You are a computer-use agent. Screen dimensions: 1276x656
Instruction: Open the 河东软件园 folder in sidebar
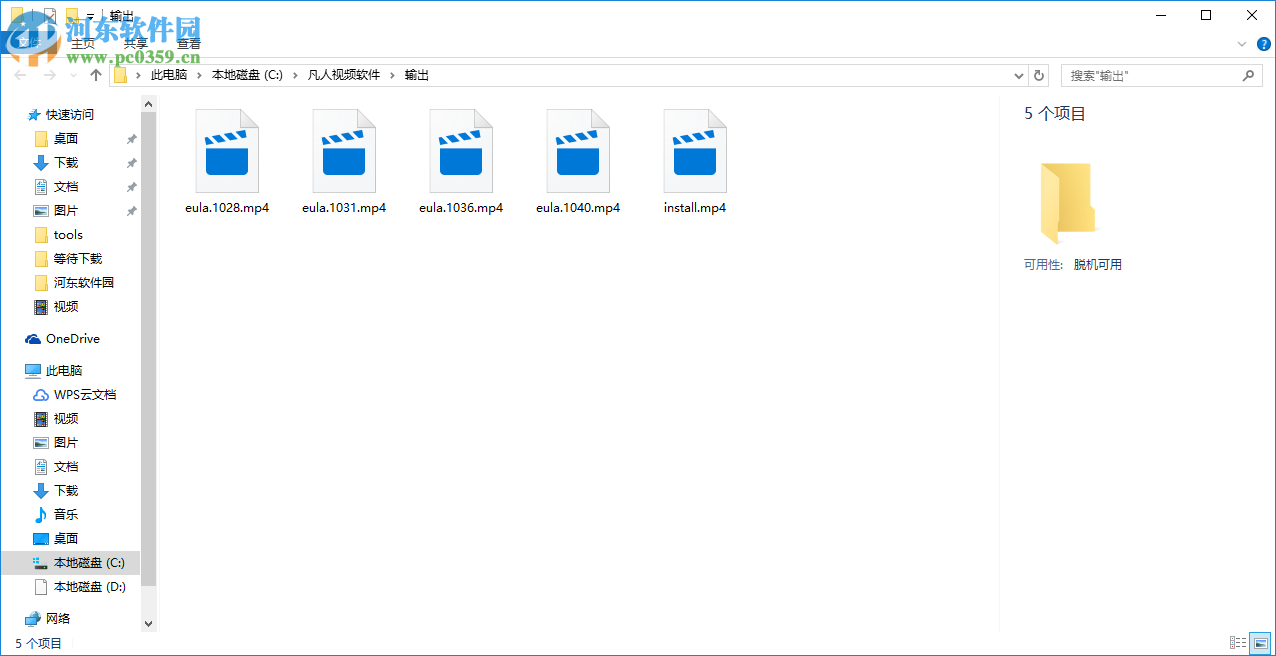[x=84, y=283]
